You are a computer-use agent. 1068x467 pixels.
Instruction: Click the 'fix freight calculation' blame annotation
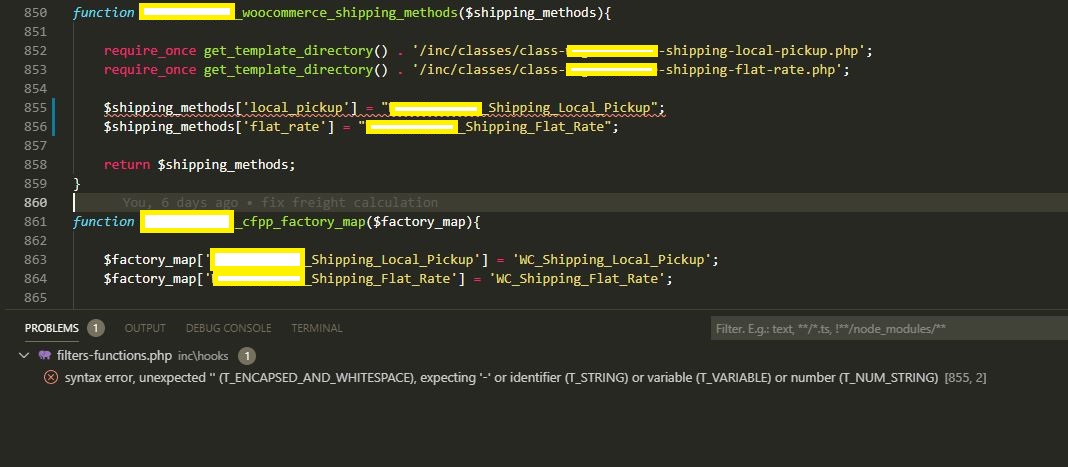(x=349, y=202)
